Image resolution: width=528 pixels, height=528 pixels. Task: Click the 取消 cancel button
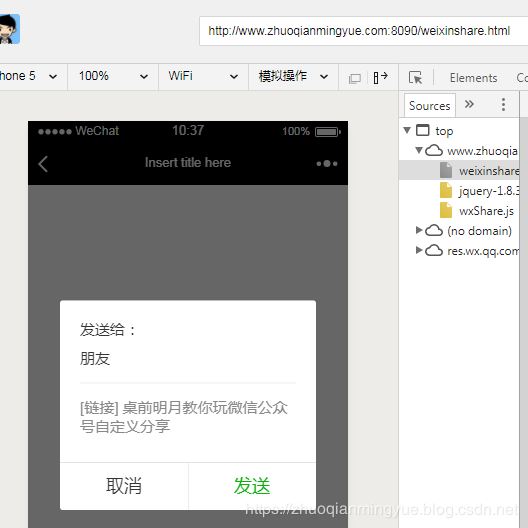click(x=124, y=486)
